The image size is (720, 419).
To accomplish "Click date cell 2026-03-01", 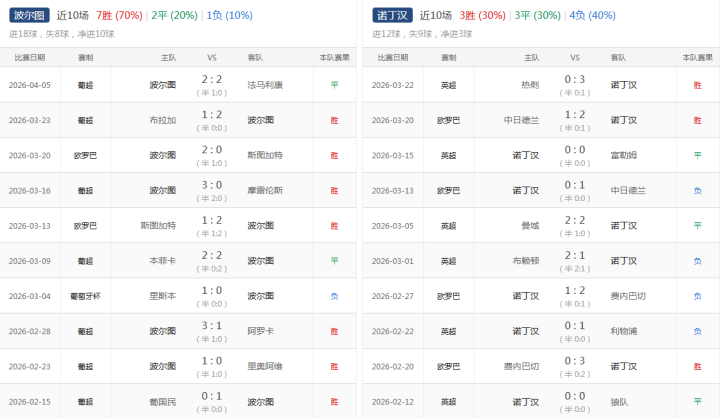I will 393,261.
